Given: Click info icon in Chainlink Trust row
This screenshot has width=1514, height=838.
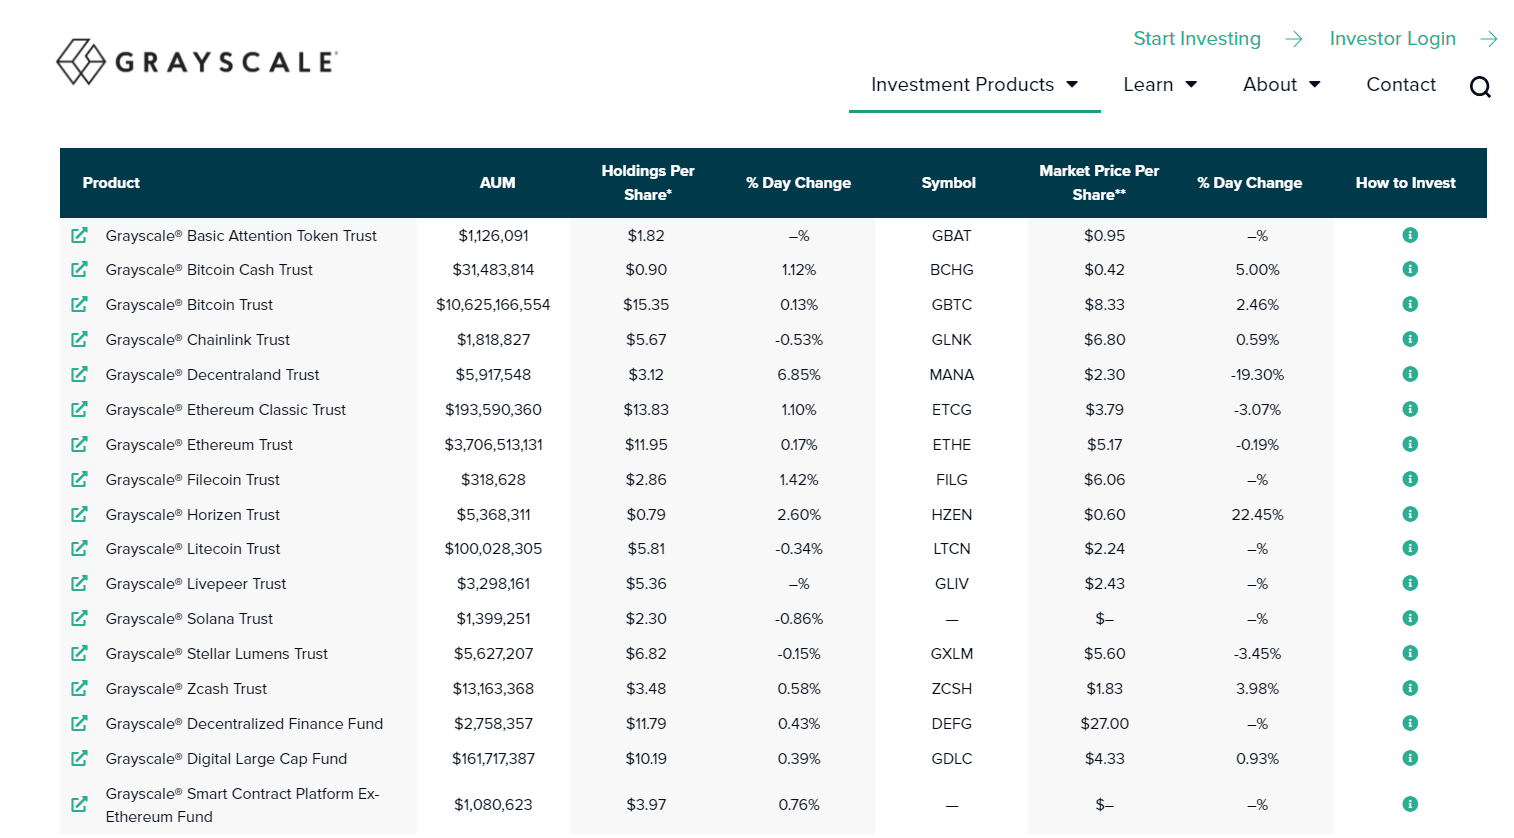Looking at the screenshot, I should pyautogui.click(x=1410, y=339).
